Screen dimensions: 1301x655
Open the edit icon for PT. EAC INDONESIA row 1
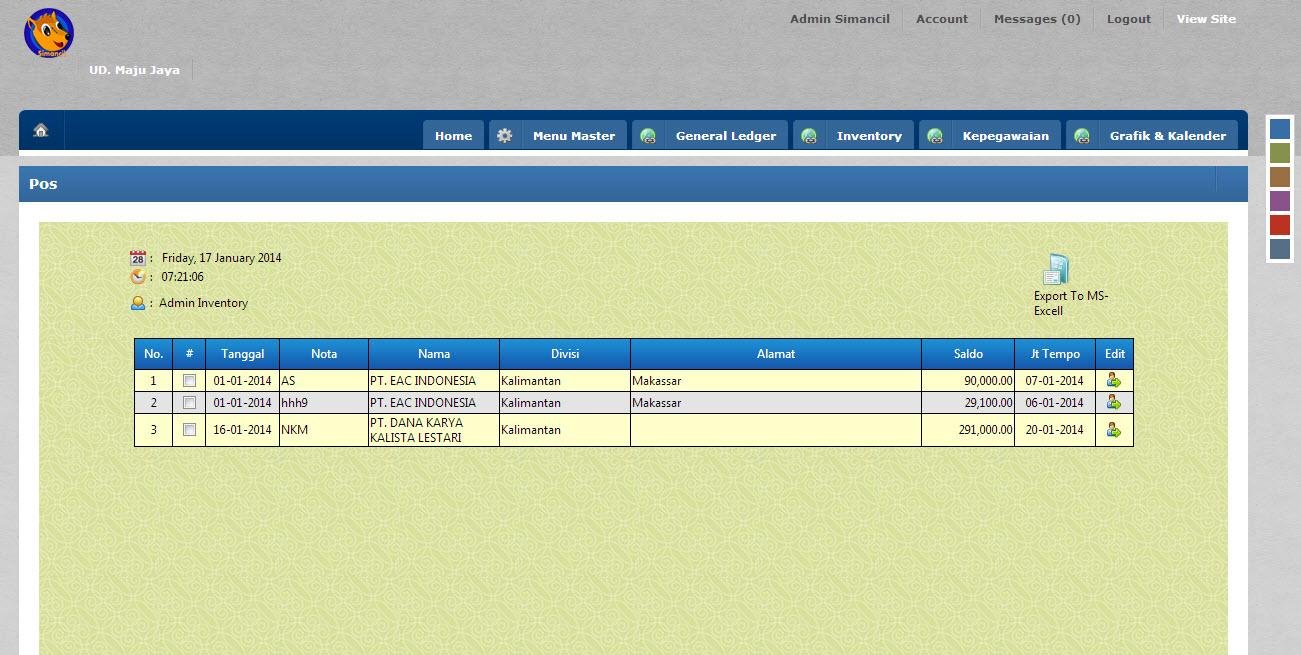[x=1114, y=380]
